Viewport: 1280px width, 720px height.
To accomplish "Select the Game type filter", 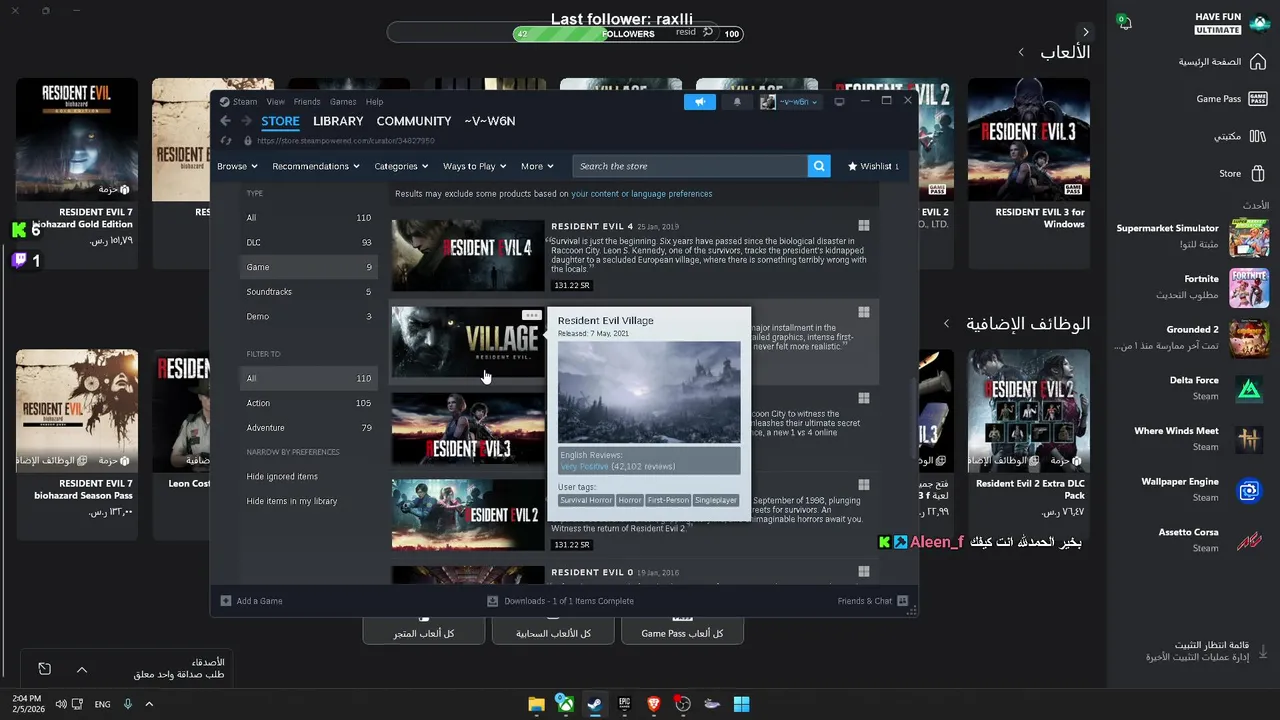I will tap(309, 267).
